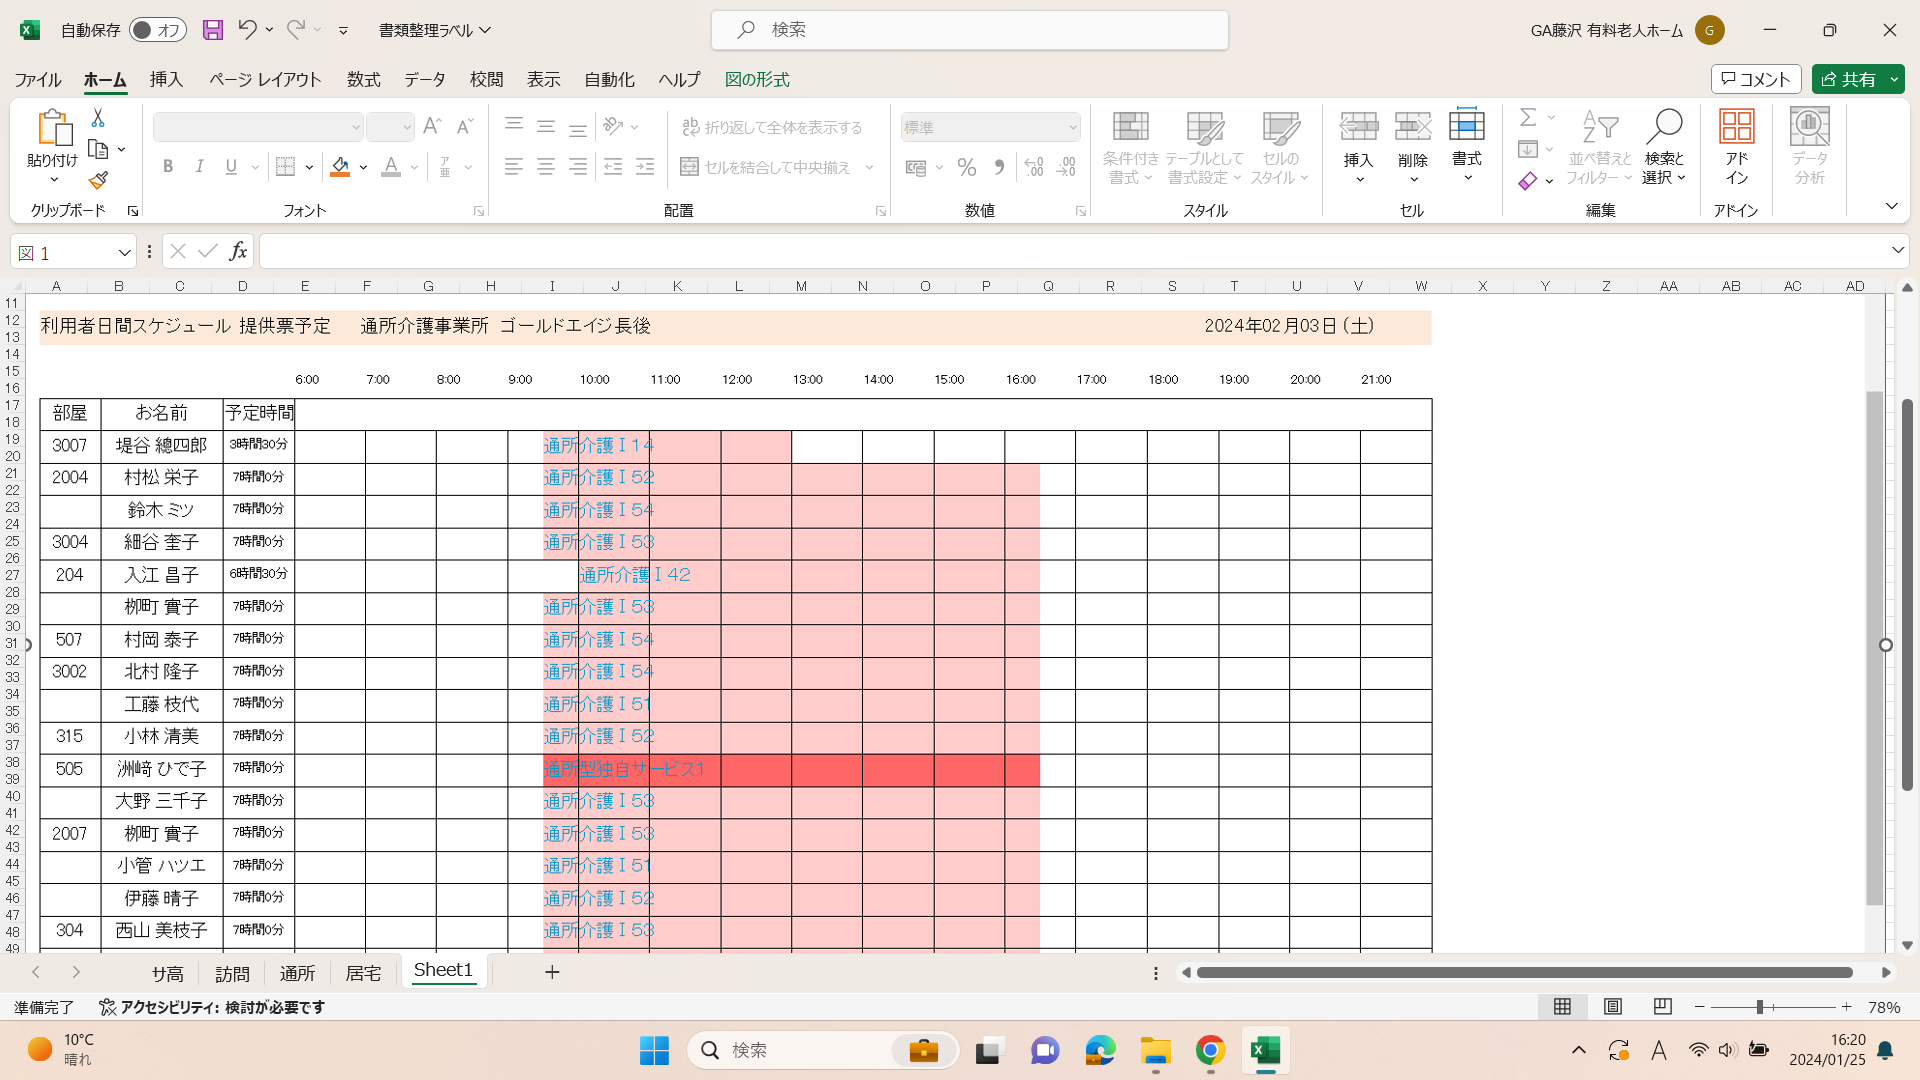Click the taskbar Chrome icon
Viewport: 1920px width, 1080px height.
coord(1210,1051)
